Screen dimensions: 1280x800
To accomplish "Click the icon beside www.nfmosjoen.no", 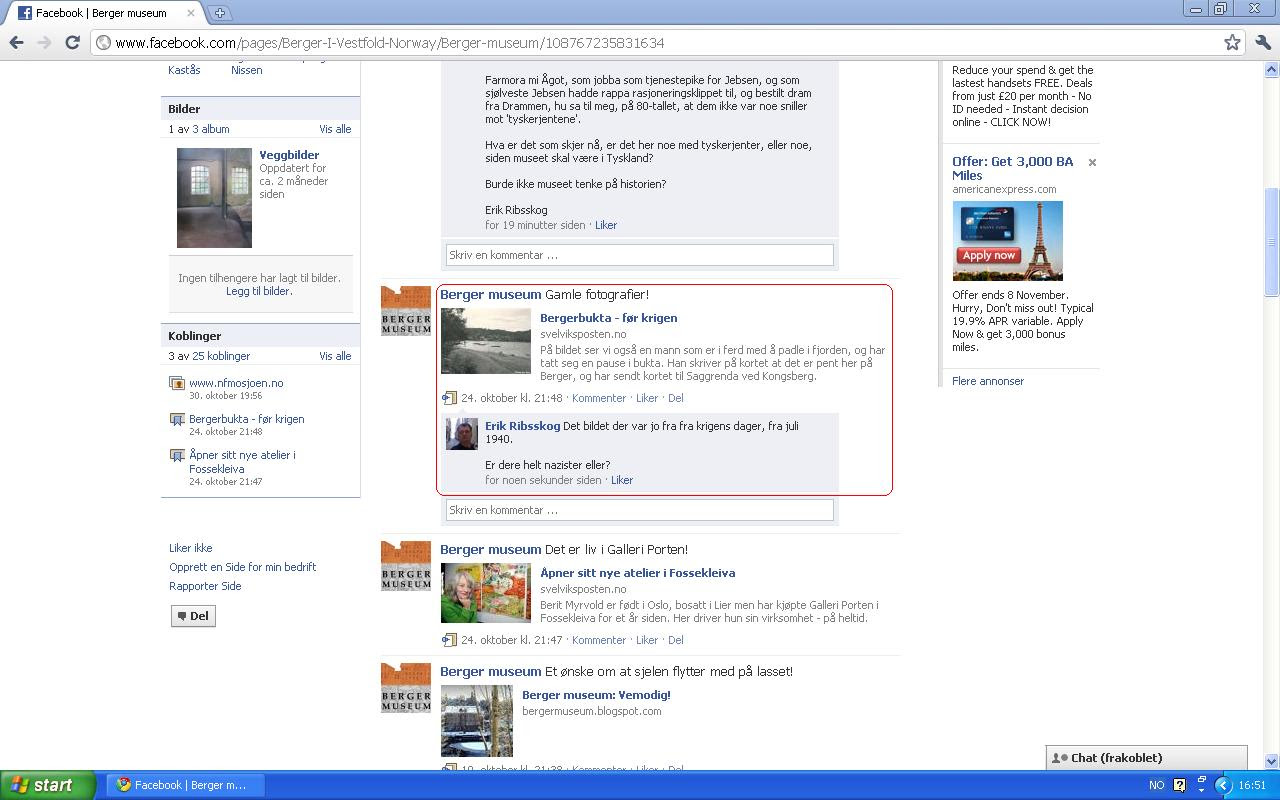I will click(177, 383).
